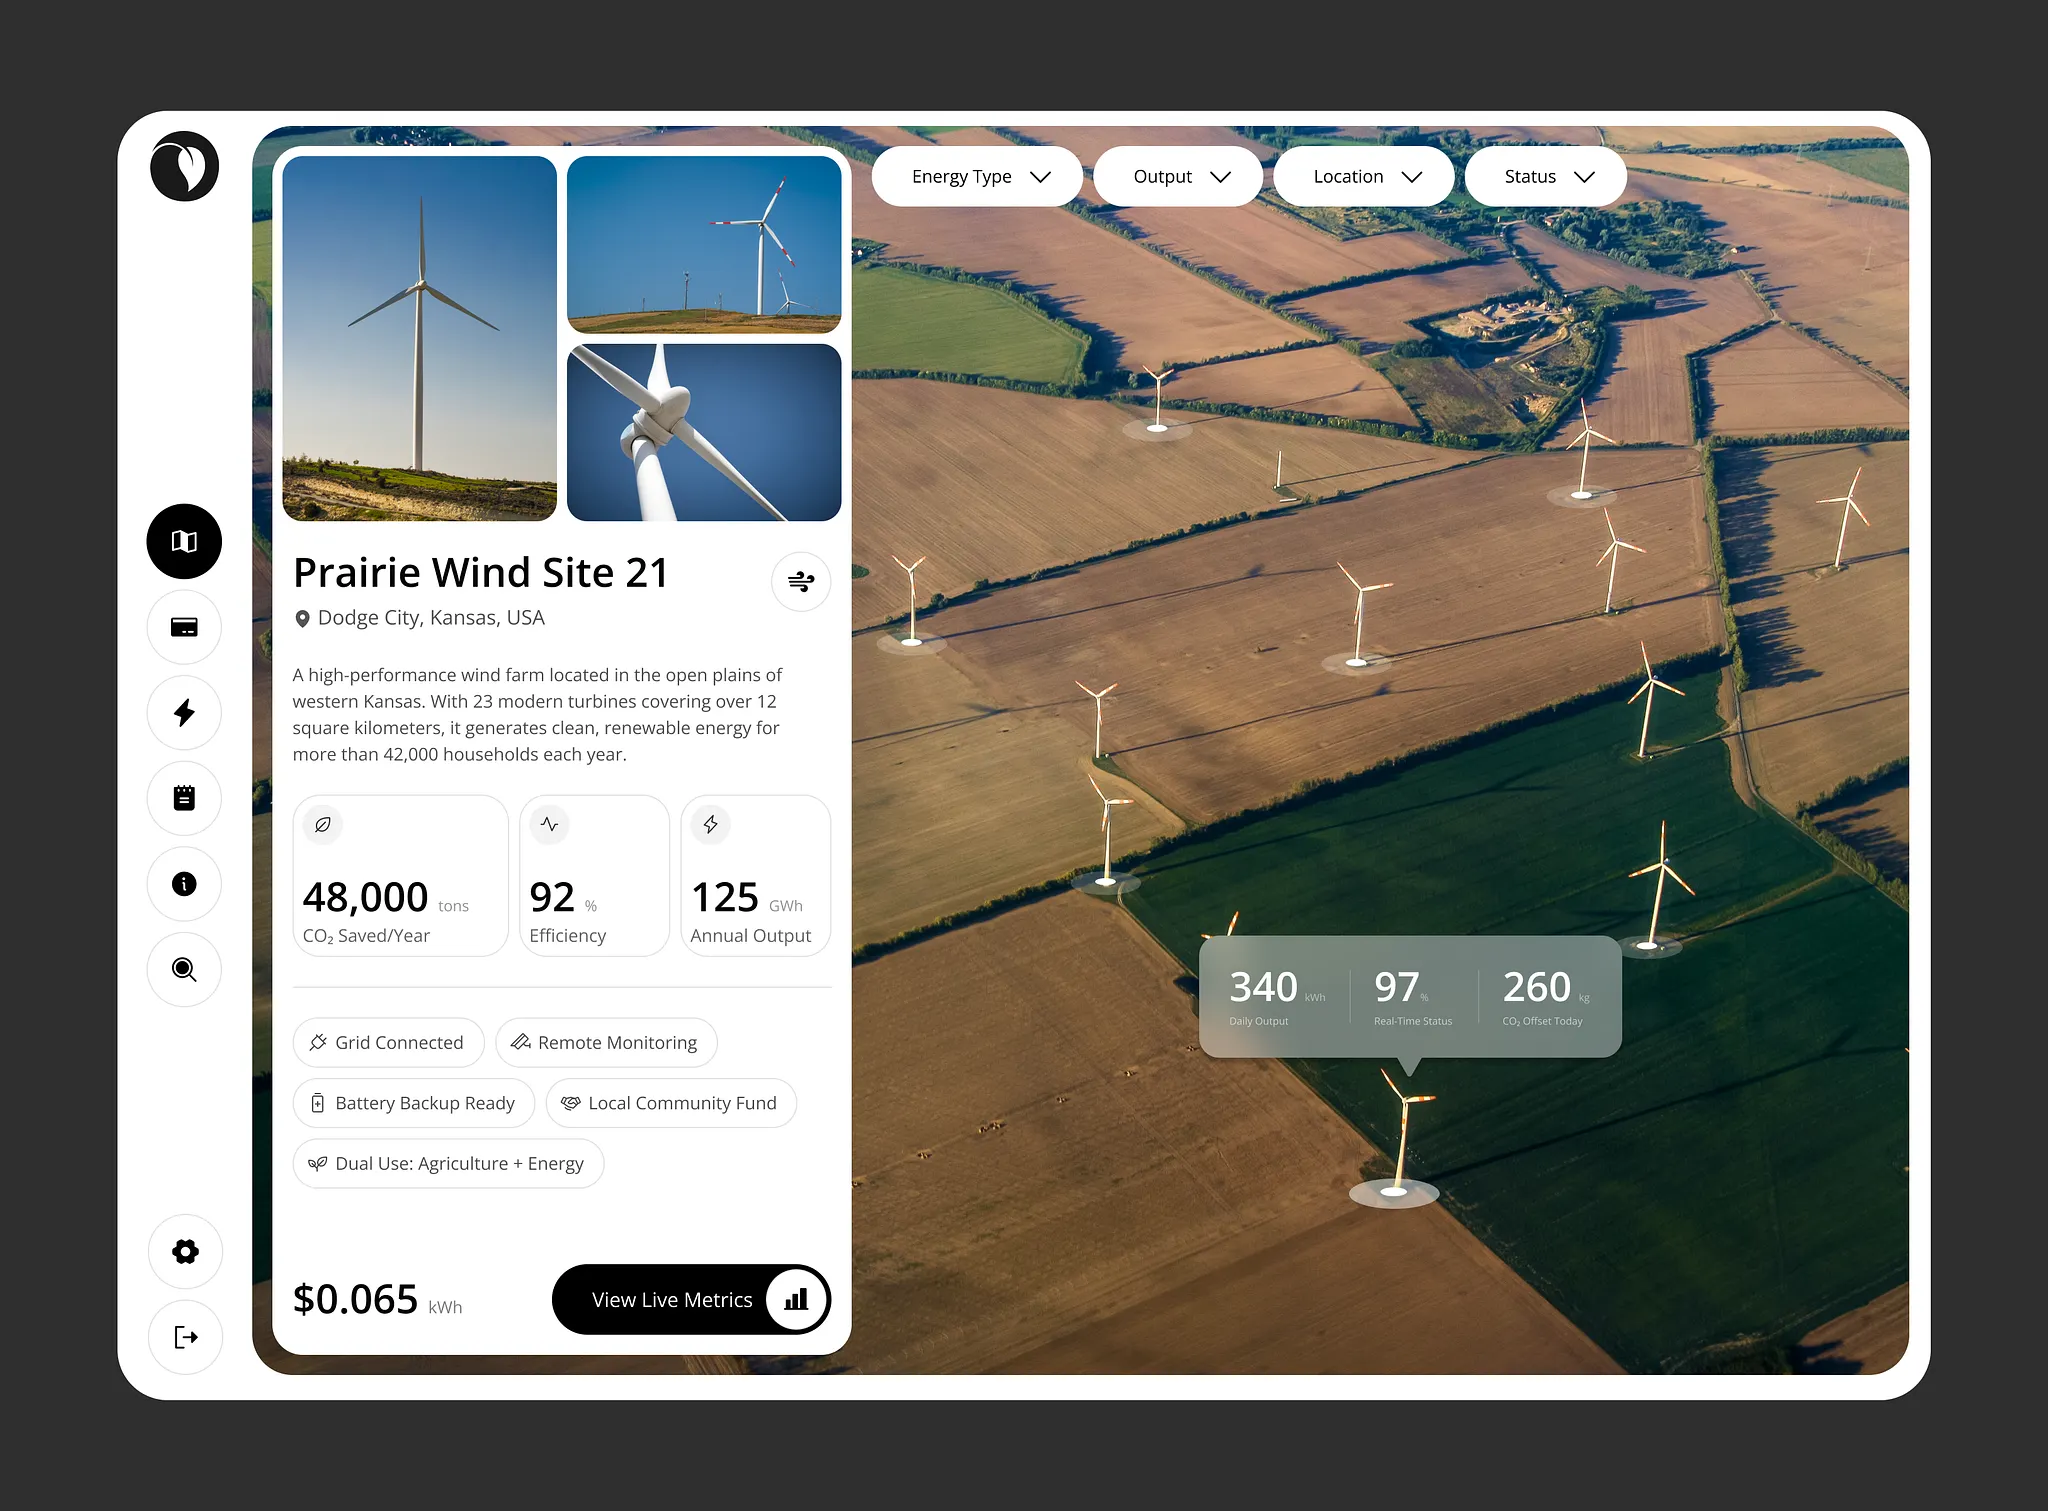Image resolution: width=2048 pixels, height=1511 pixels.
Task: Click the billing card sidebar icon
Action: coord(184,627)
